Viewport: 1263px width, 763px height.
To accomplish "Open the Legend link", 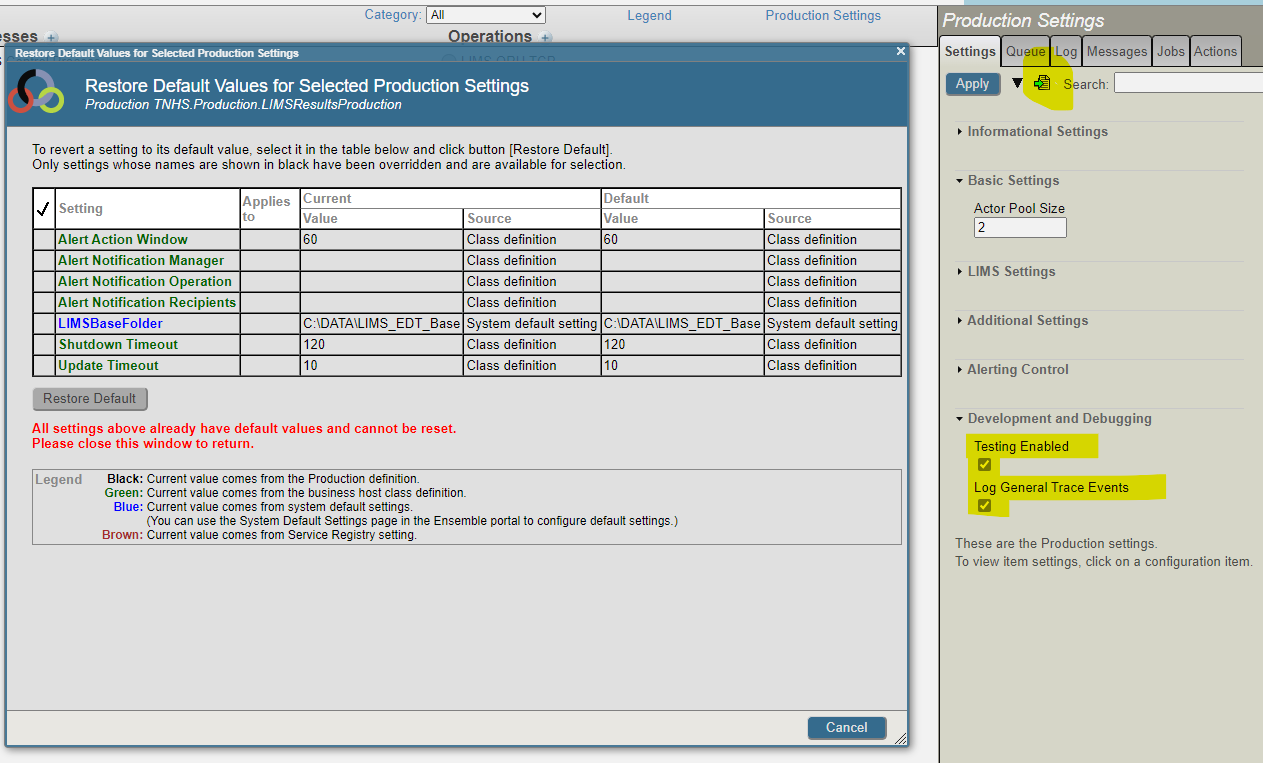I will click(x=650, y=15).
